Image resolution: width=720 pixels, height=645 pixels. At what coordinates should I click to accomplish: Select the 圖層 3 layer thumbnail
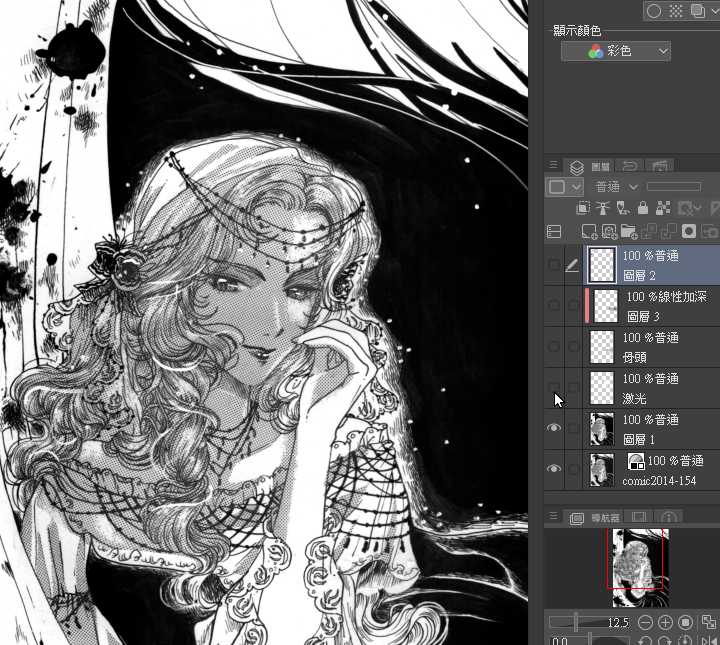click(x=606, y=306)
